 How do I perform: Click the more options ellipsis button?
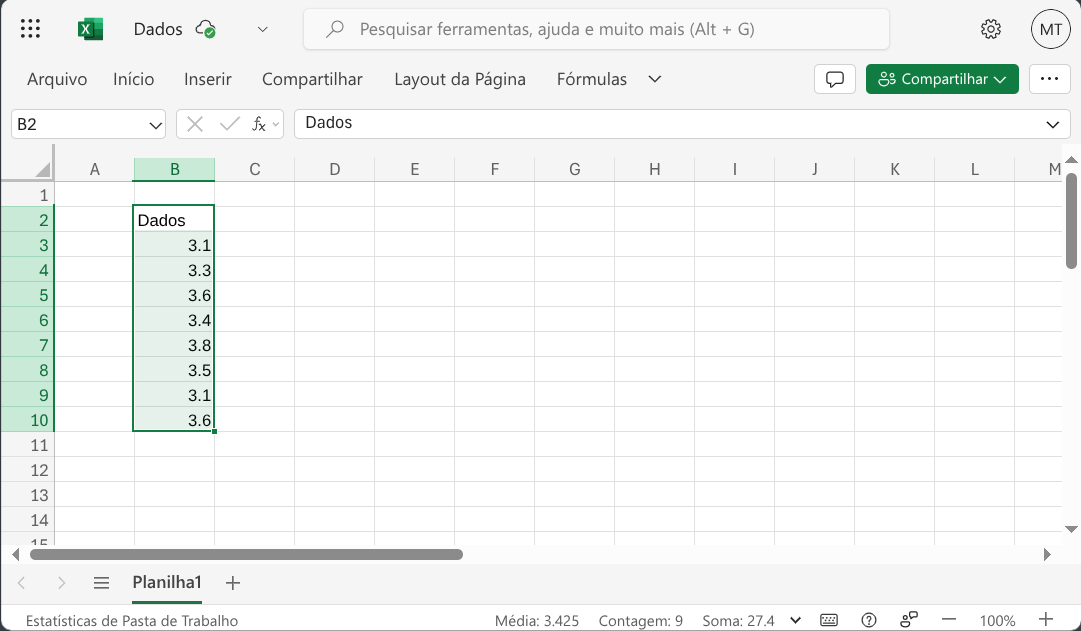click(x=1049, y=79)
